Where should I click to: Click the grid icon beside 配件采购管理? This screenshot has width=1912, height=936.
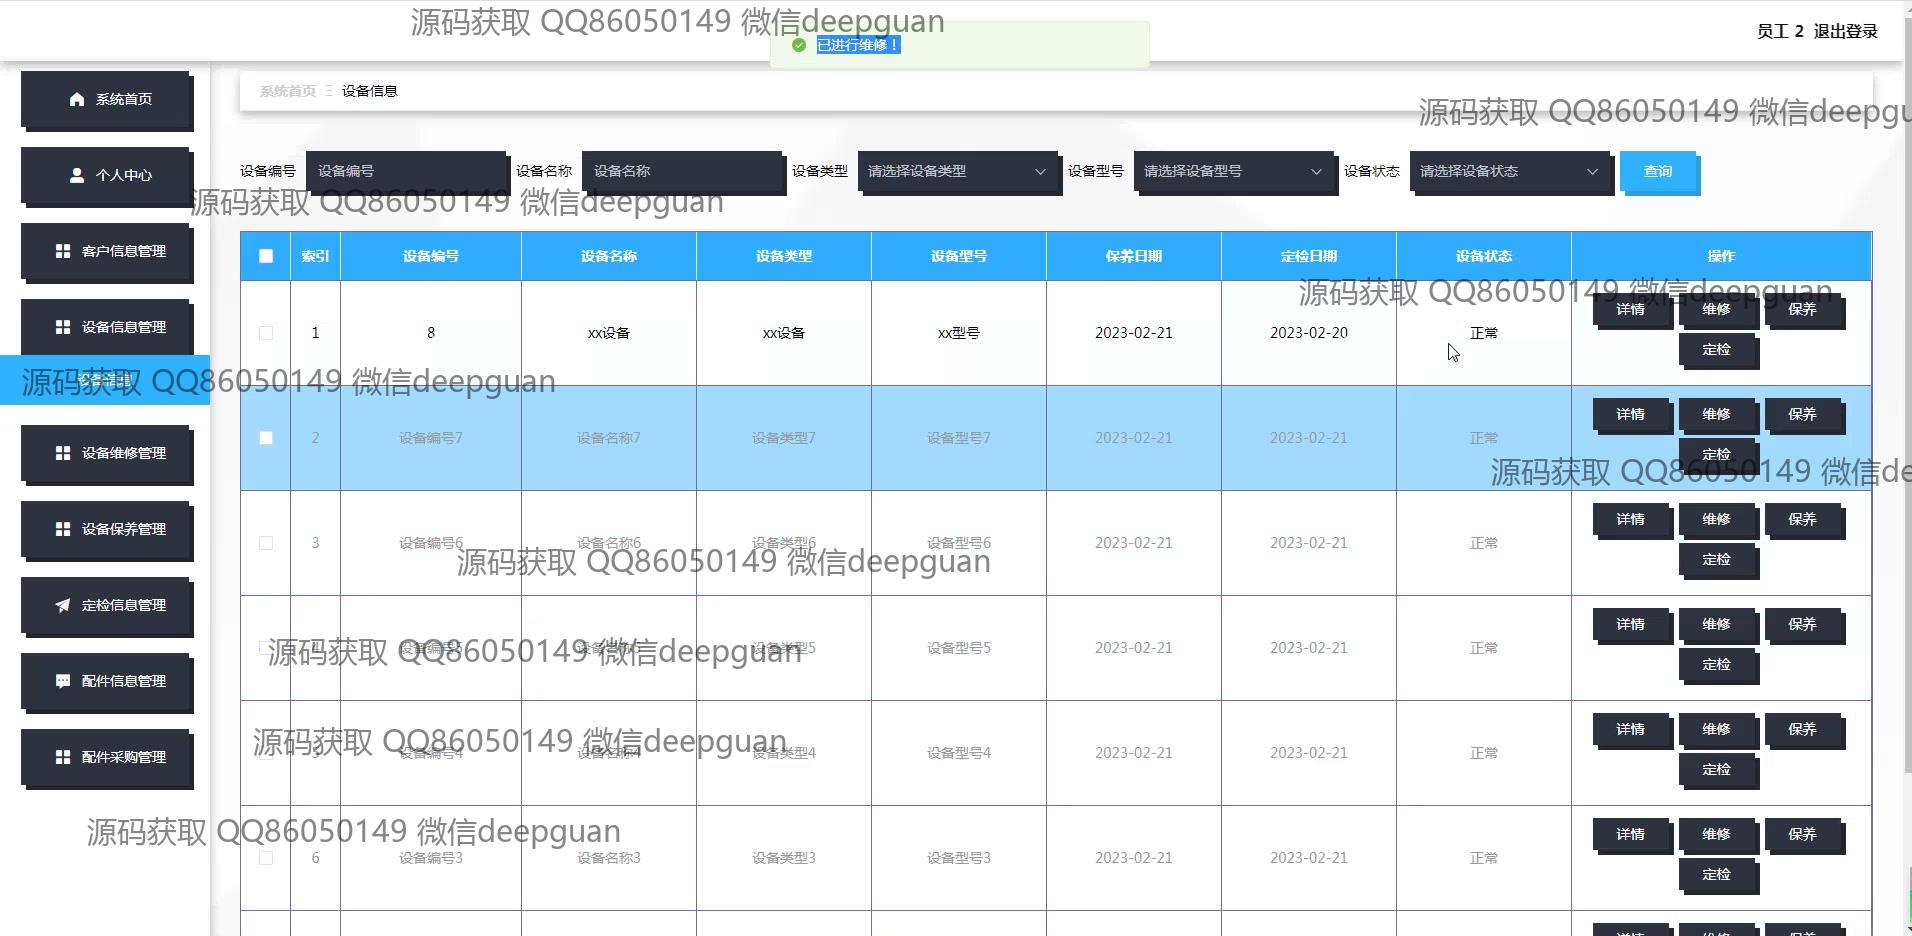(63, 757)
